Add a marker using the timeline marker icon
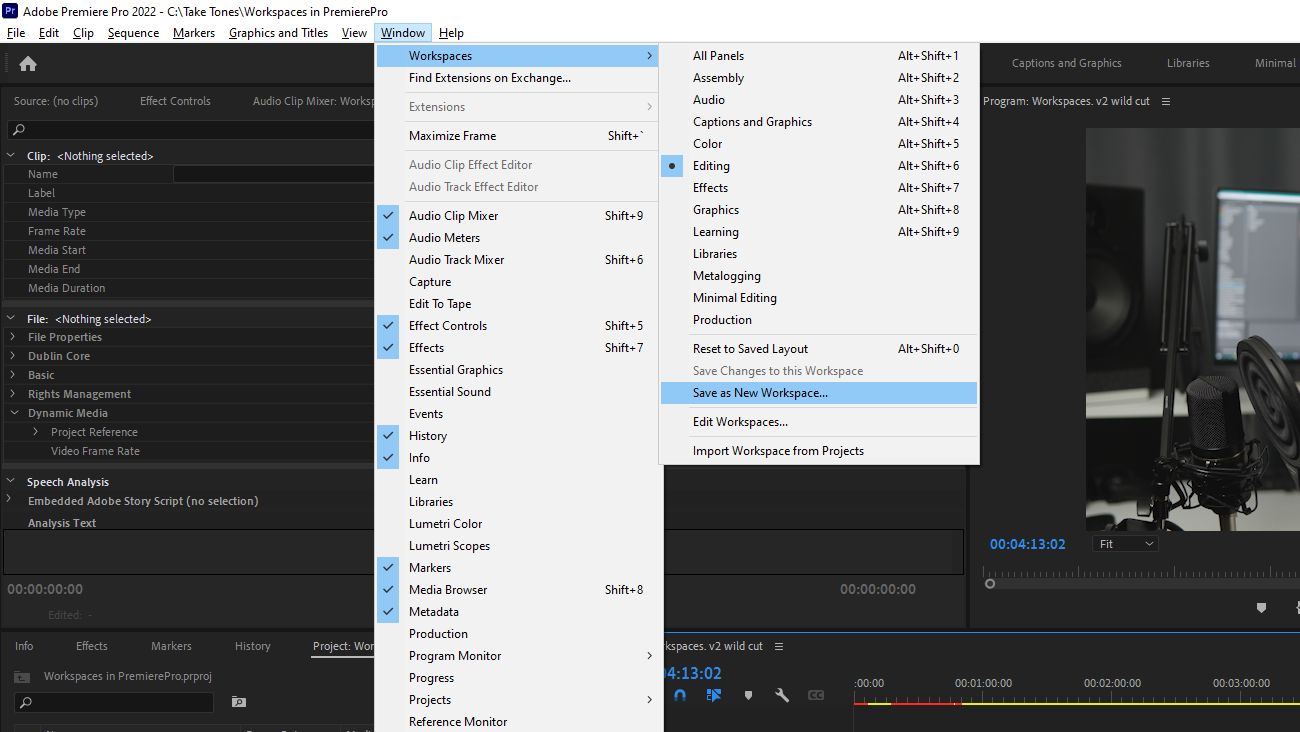This screenshot has width=1300, height=732. (x=748, y=695)
